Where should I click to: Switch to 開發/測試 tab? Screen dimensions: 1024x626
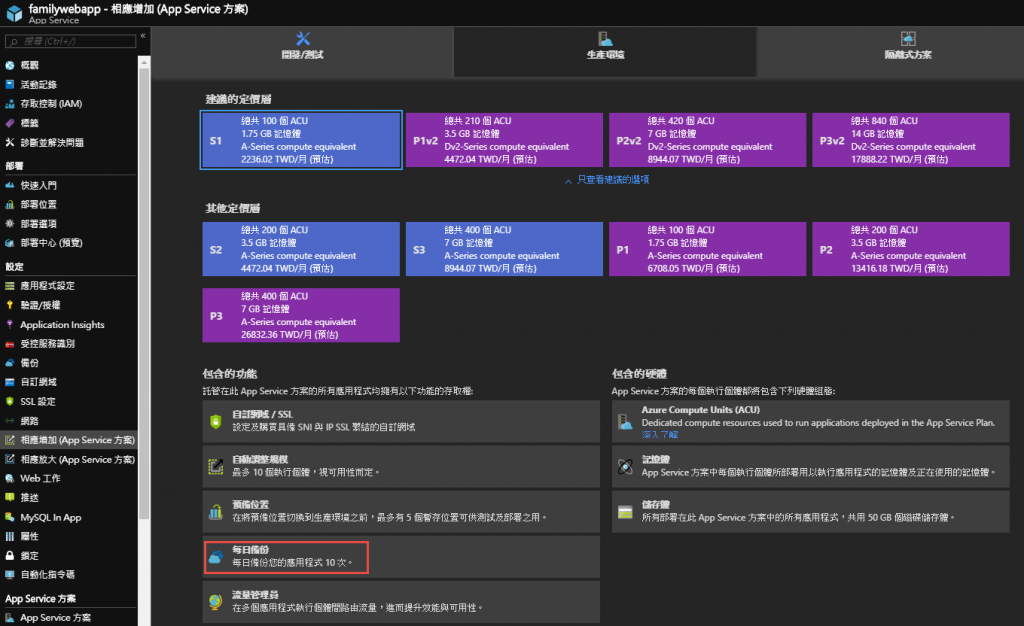pyautogui.click(x=302, y=52)
